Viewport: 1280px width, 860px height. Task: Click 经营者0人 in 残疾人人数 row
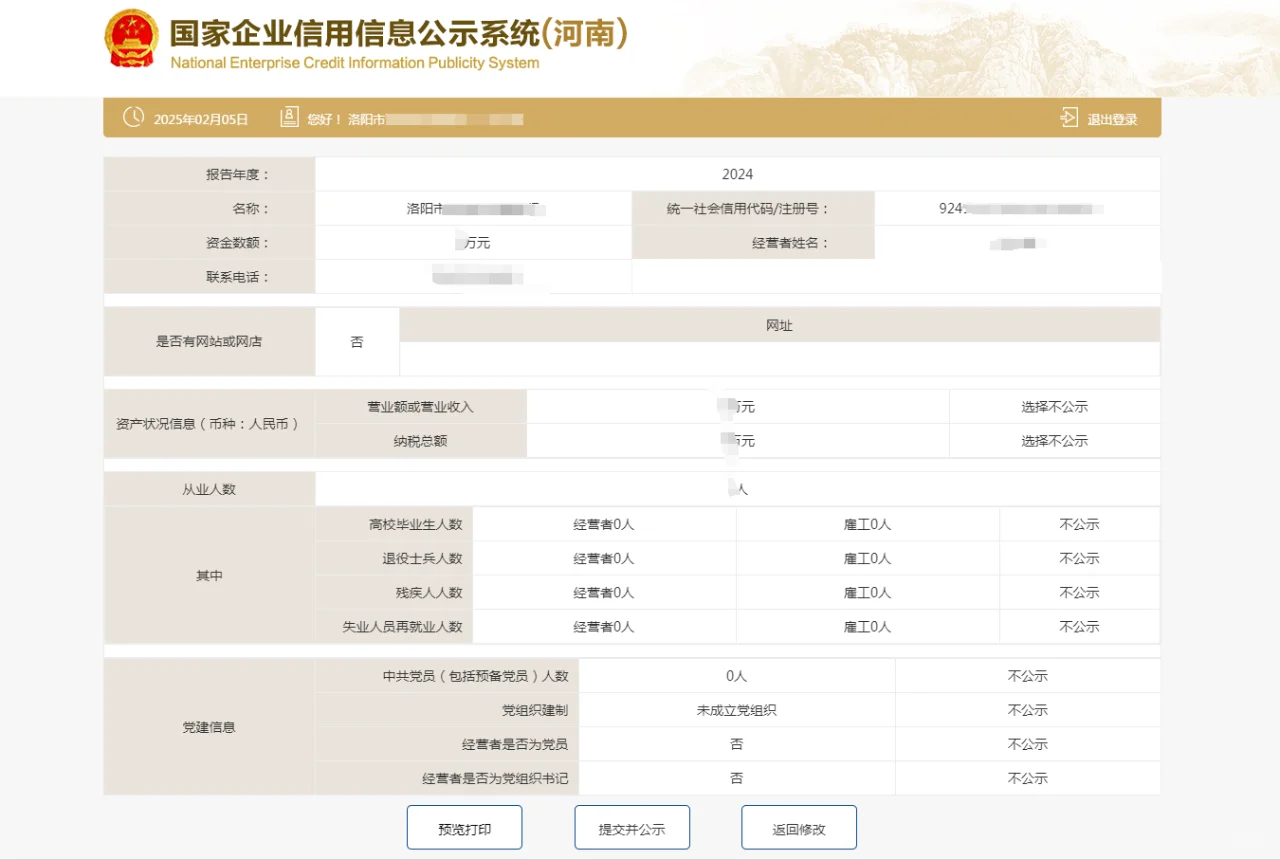pyautogui.click(x=604, y=592)
